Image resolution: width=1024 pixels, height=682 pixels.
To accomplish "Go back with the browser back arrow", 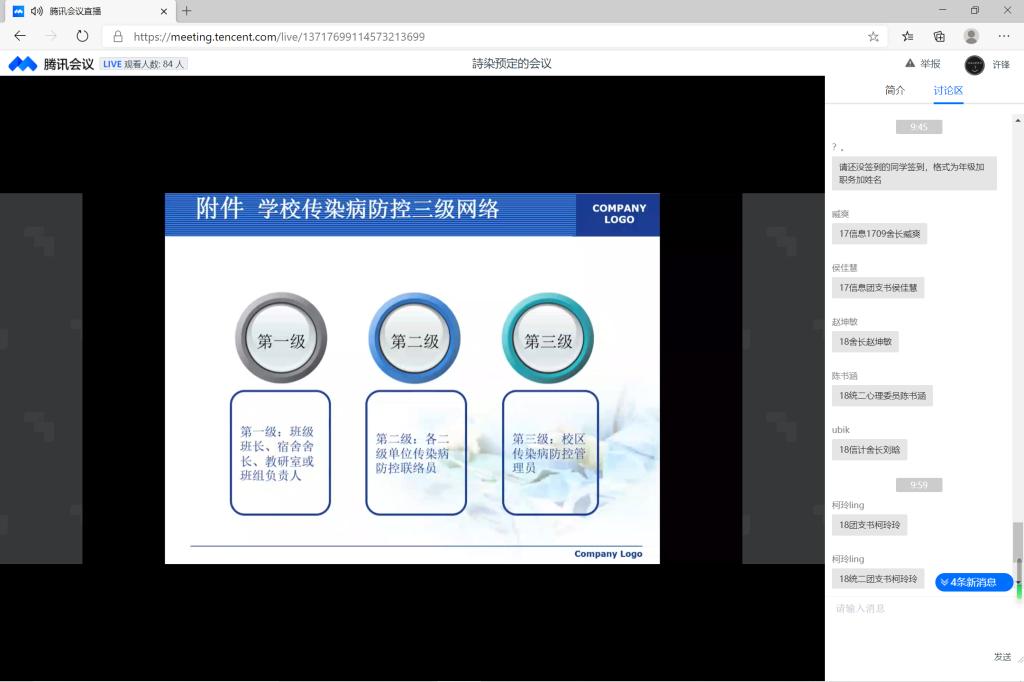I will (20, 36).
